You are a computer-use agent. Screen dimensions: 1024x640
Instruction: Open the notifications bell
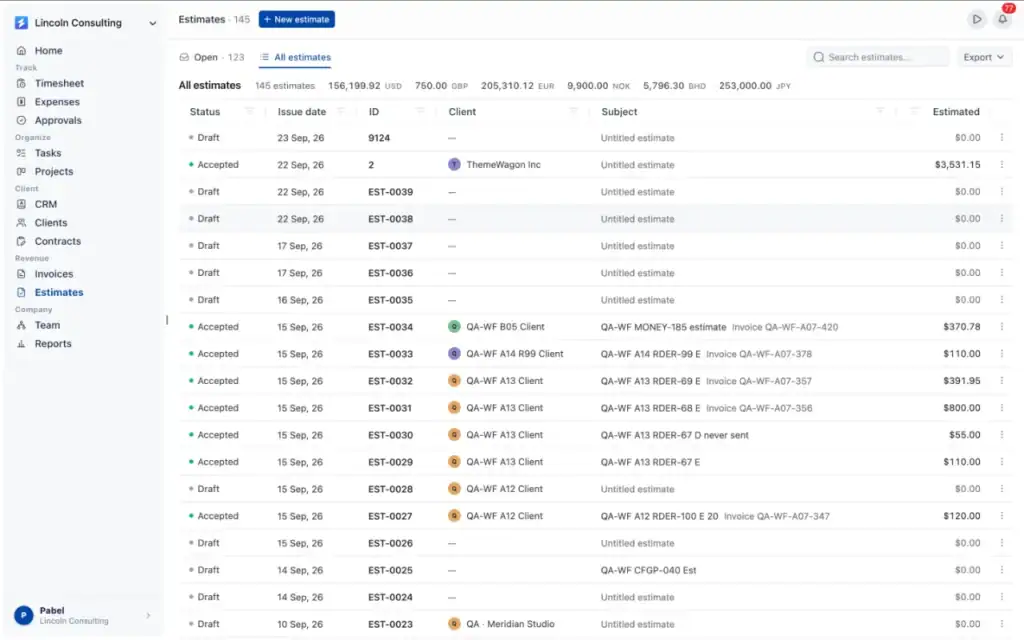1002,20
